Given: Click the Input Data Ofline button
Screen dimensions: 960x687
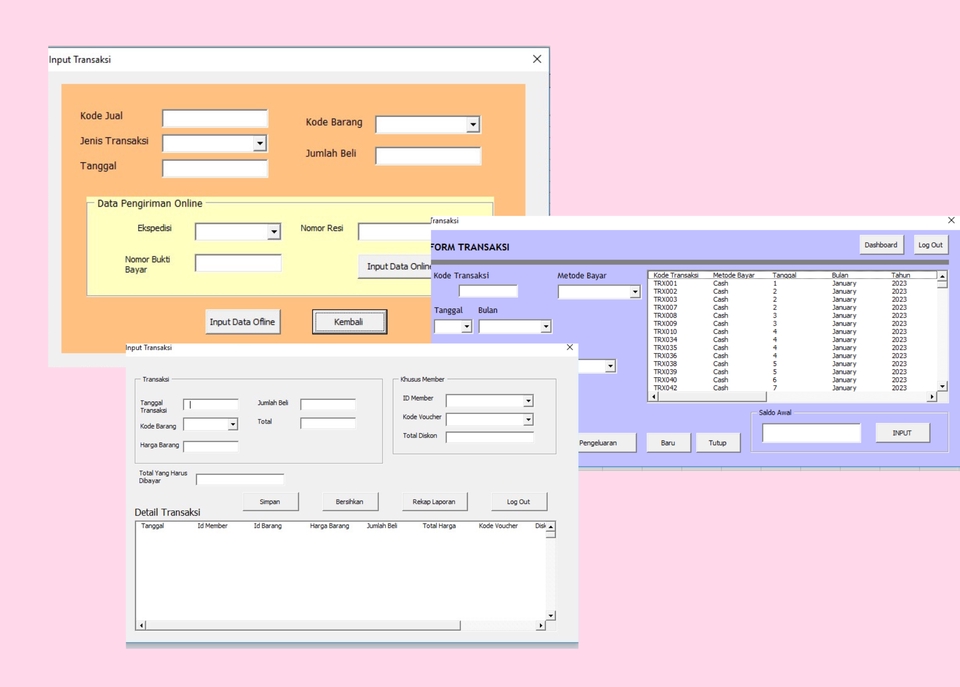Looking at the screenshot, I should pos(242,322).
